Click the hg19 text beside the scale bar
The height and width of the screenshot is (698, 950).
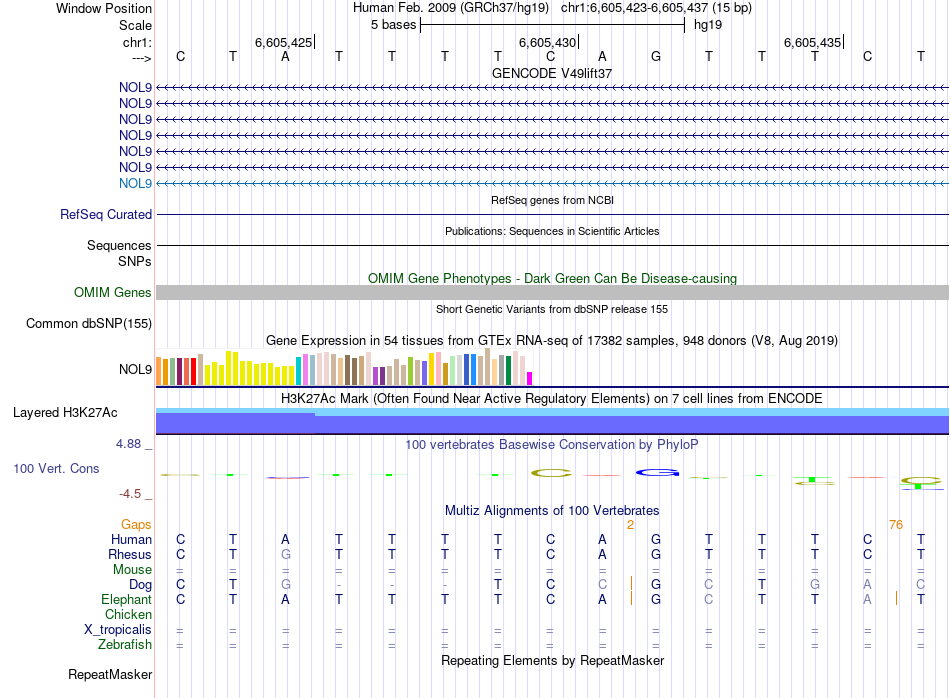(x=708, y=25)
